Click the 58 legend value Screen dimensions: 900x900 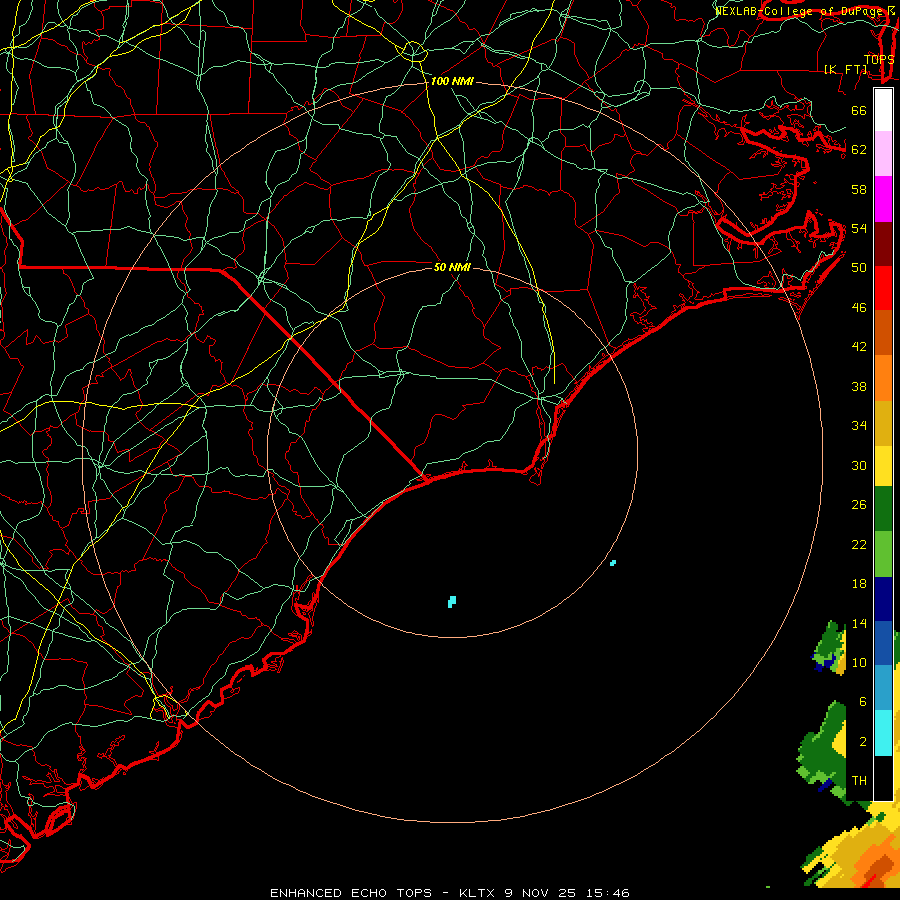click(859, 189)
